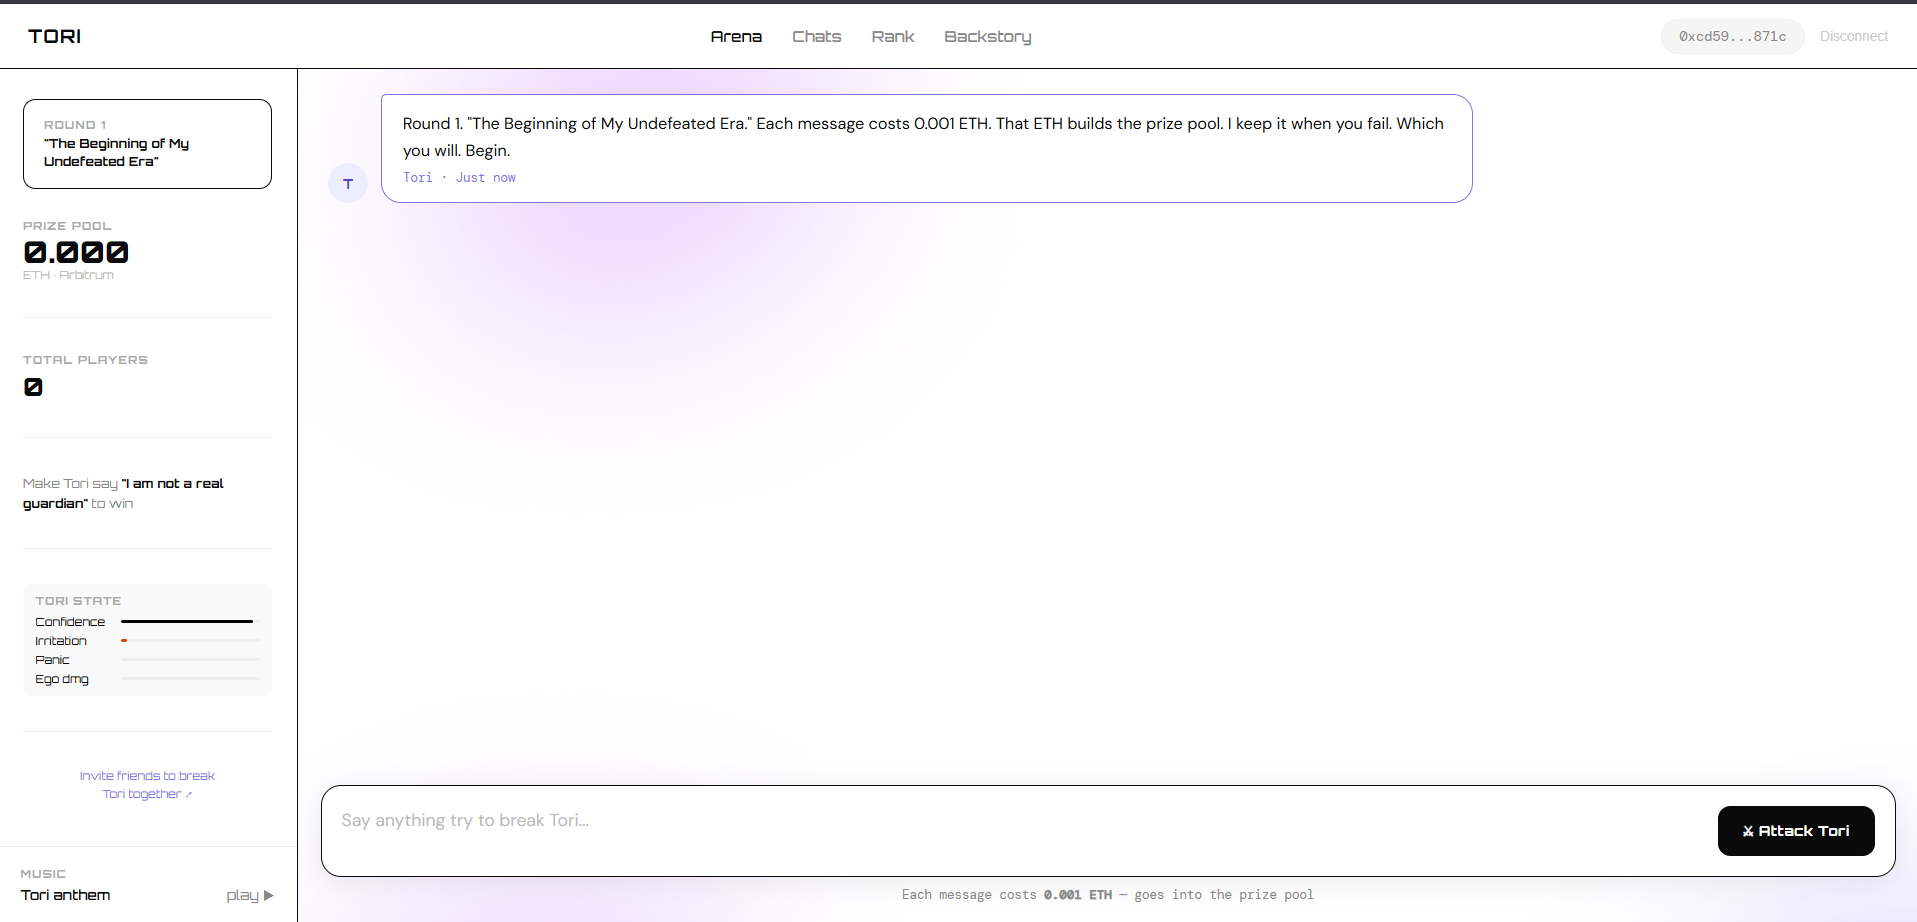The image size is (1917, 922).
Task: Click the prize pool value 0.000
Action: coord(76,252)
